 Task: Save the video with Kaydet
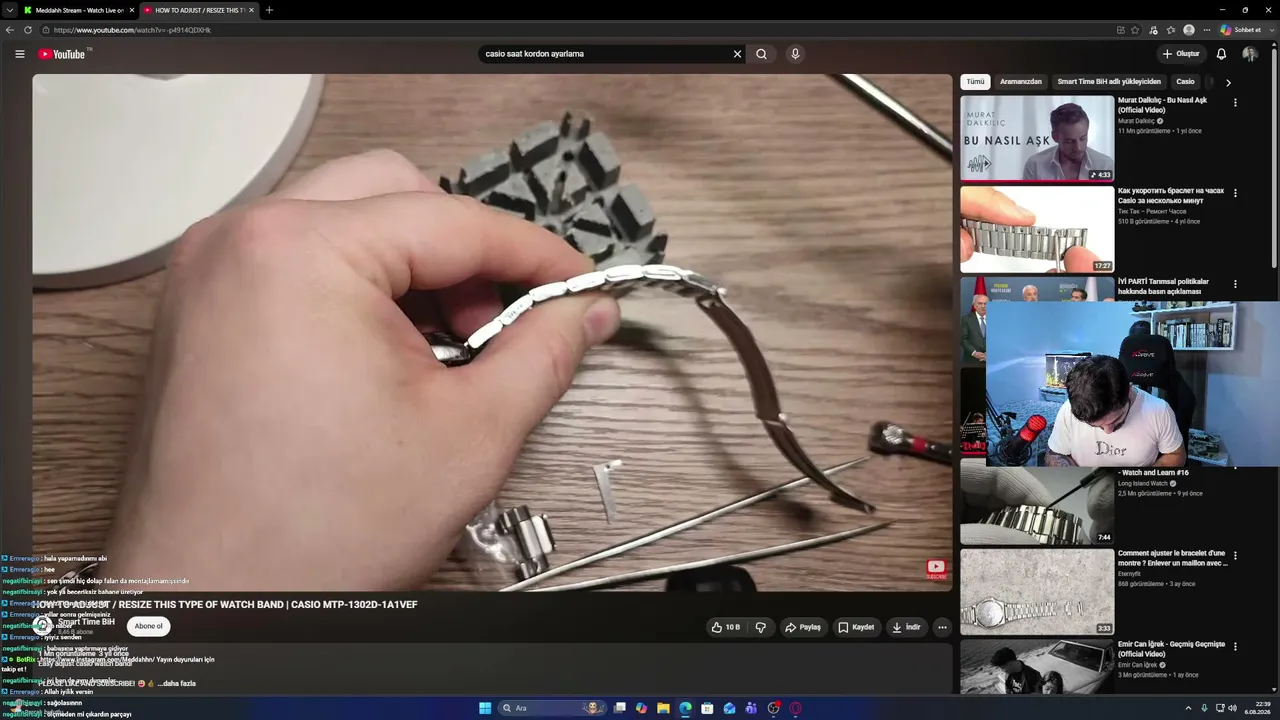coord(856,627)
